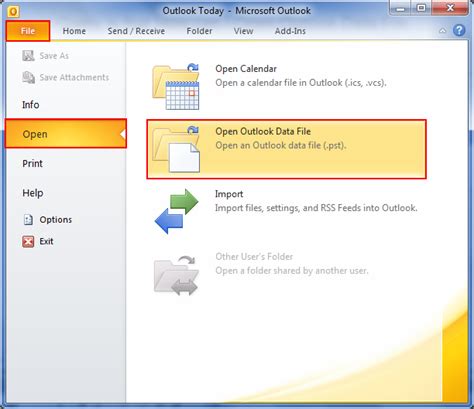Screen dimensions: 474x409
Task: Minimize the ribbon with the caret arrow
Action: [x=442, y=31]
